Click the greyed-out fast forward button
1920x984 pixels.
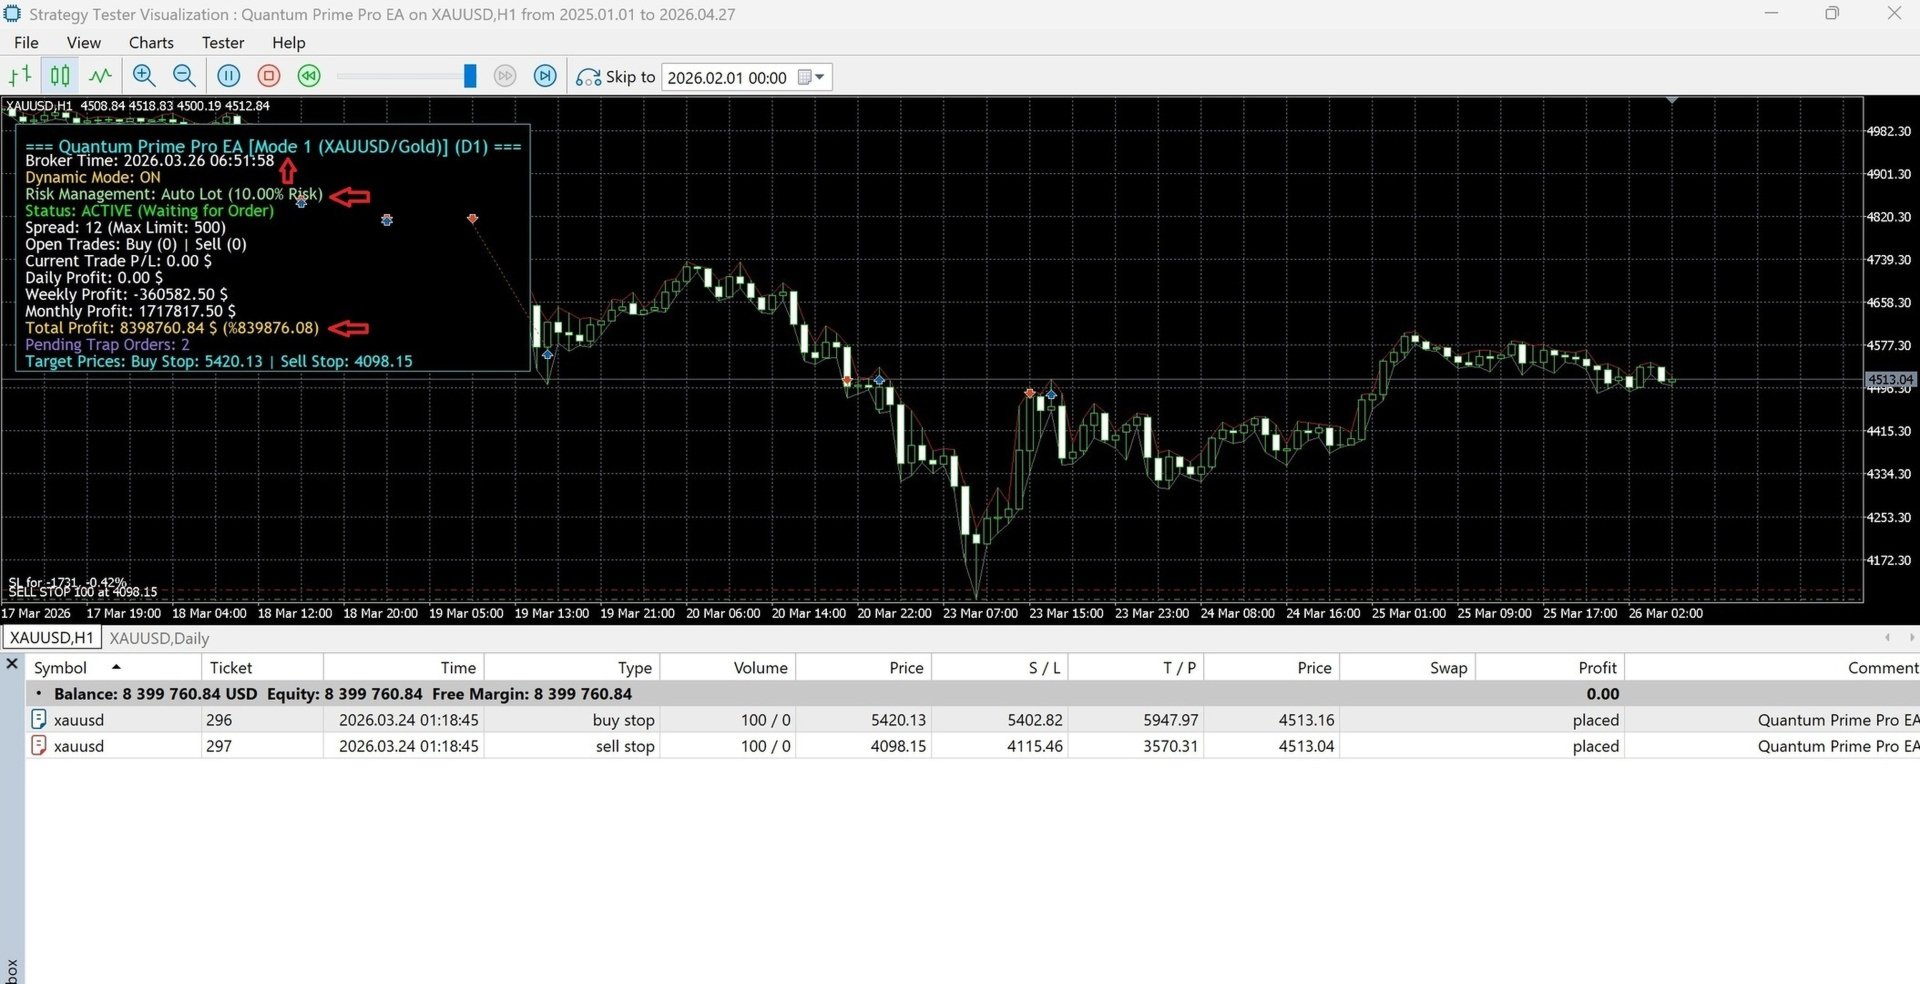pos(505,76)
